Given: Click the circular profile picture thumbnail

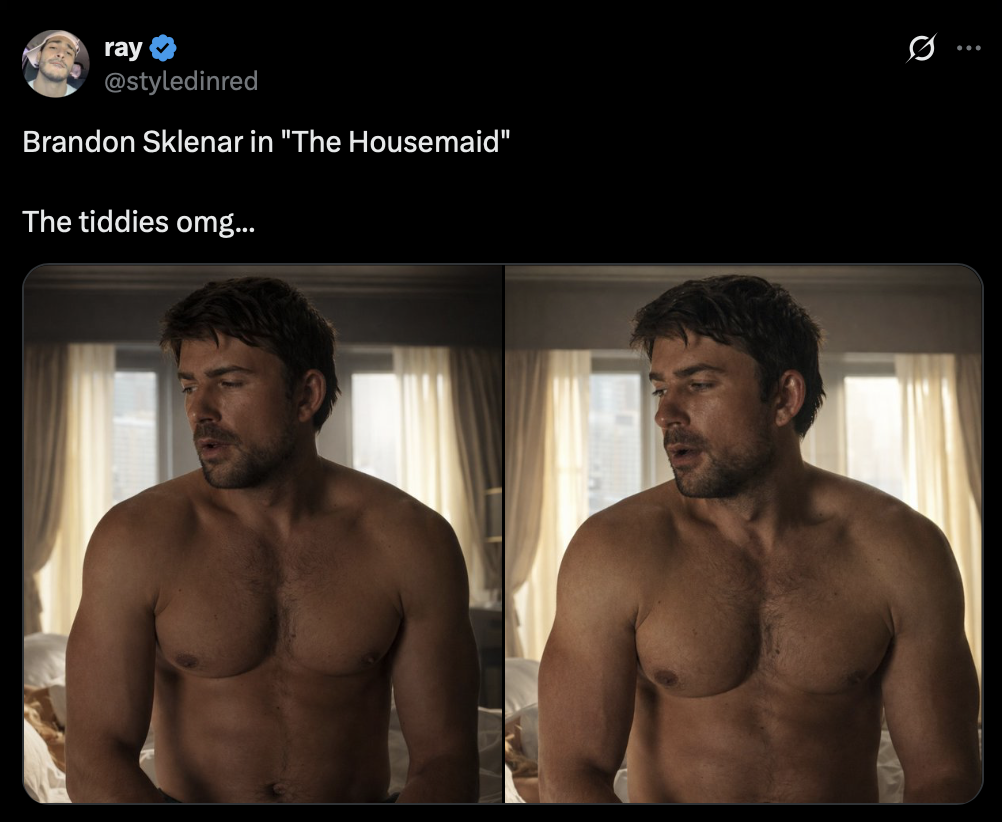Looking at the screenshot, I should tap(55, 58).
